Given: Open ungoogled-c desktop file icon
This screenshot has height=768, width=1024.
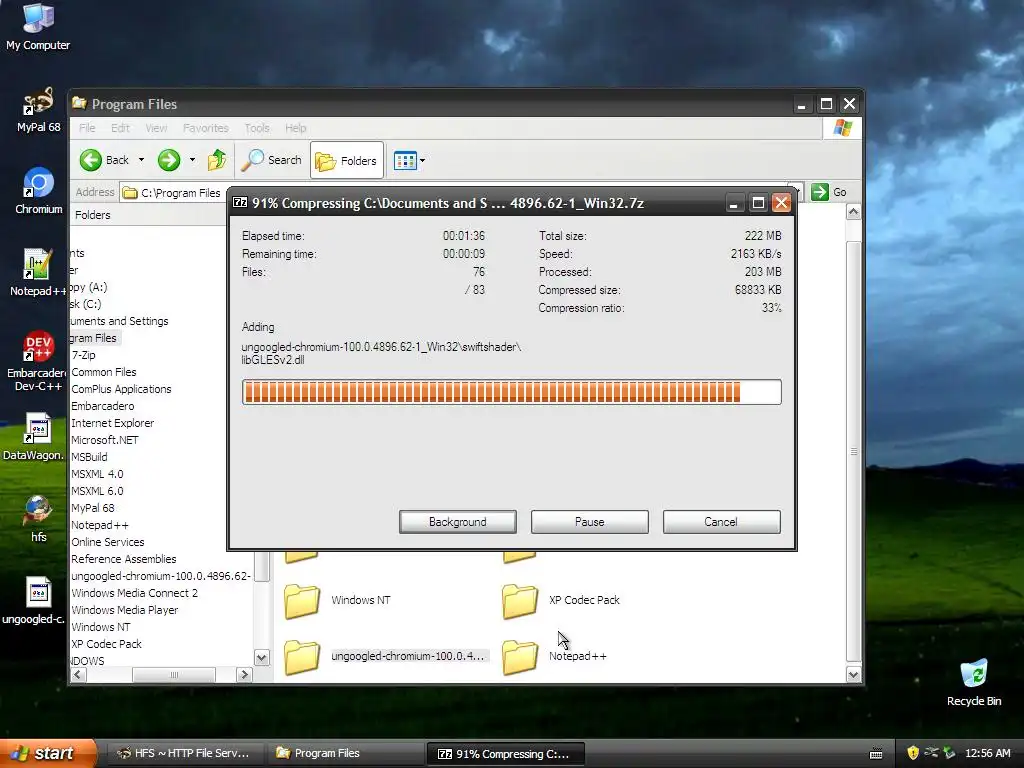Looking at the screenshot, I should pyautogui.click(x=37, y=601).
